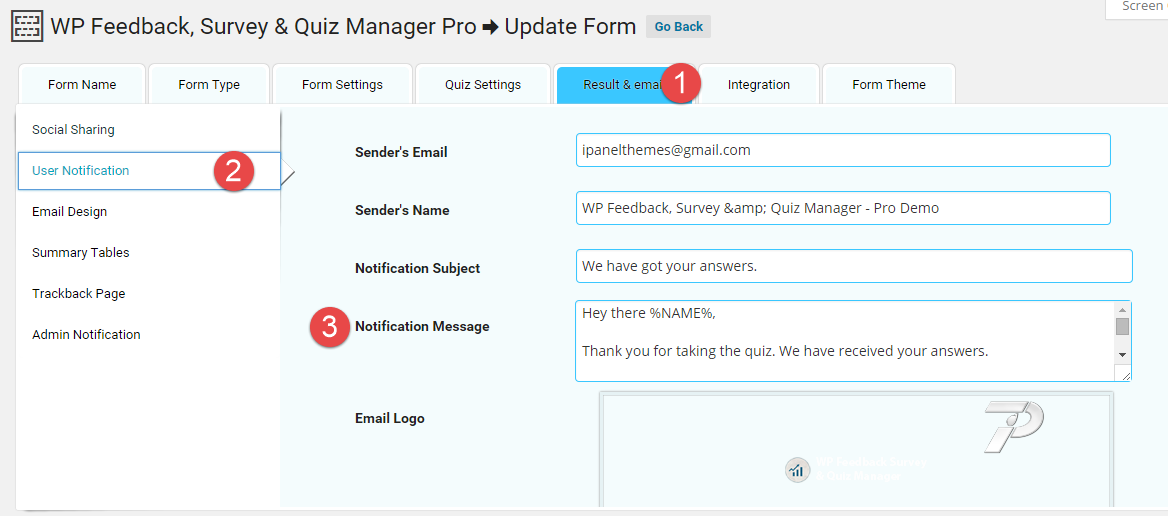
Task: Click red step marker number 1
Action: [679, 84]
